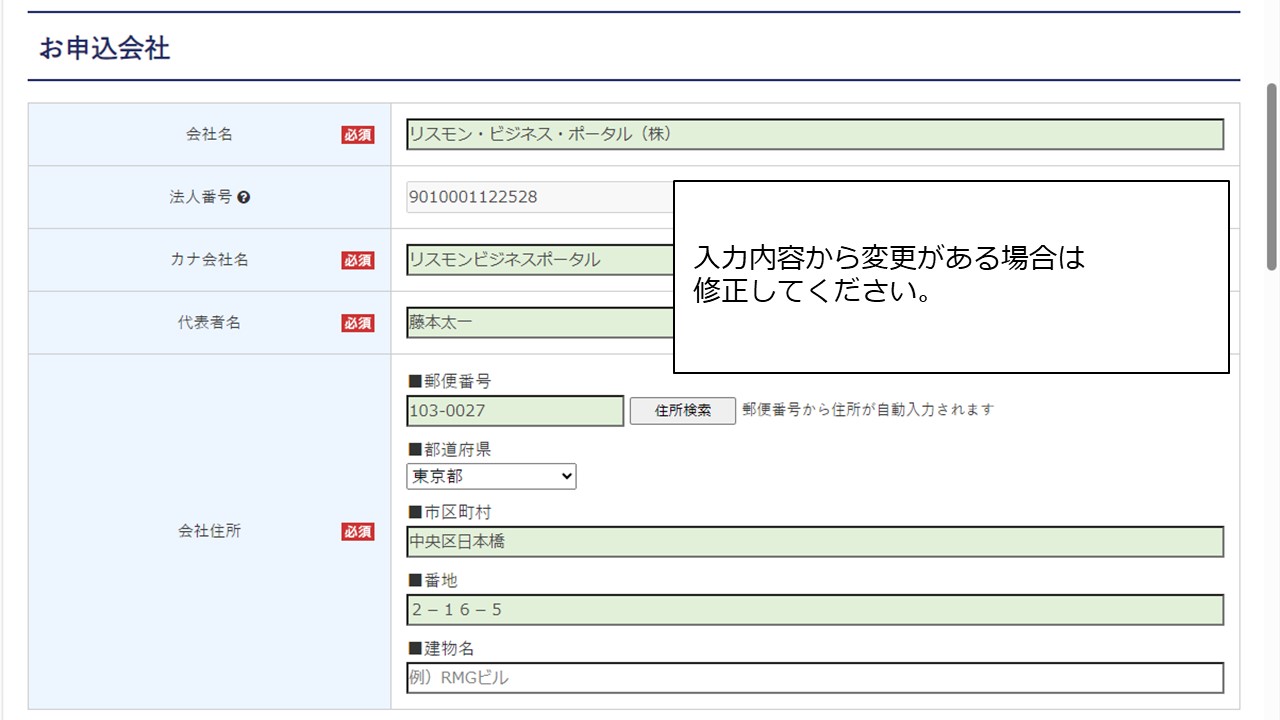The height and width of the screenshot is (720, 1280).
Task: Click the 会社名 row label
Action: [209, 134]
